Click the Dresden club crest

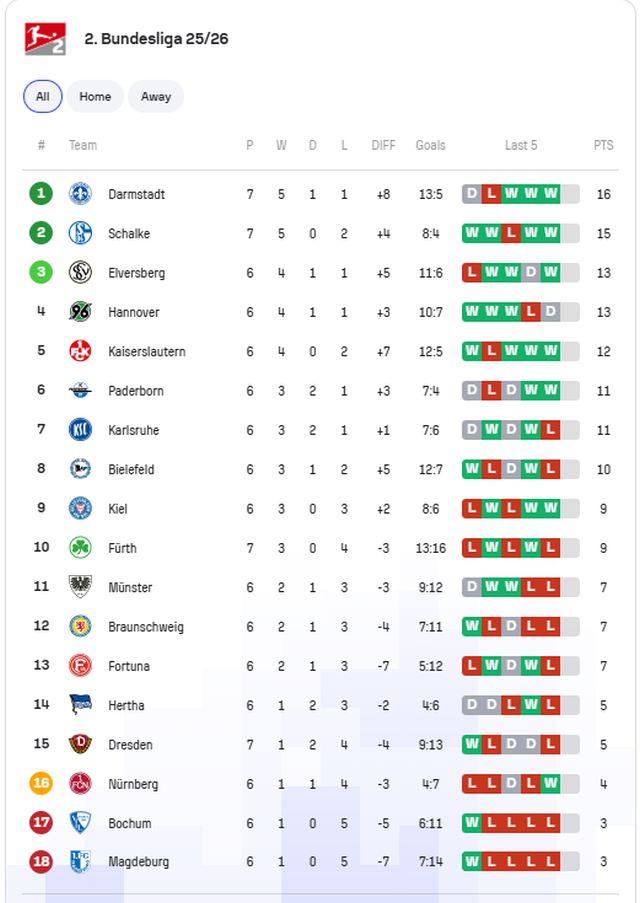point(80,744)
